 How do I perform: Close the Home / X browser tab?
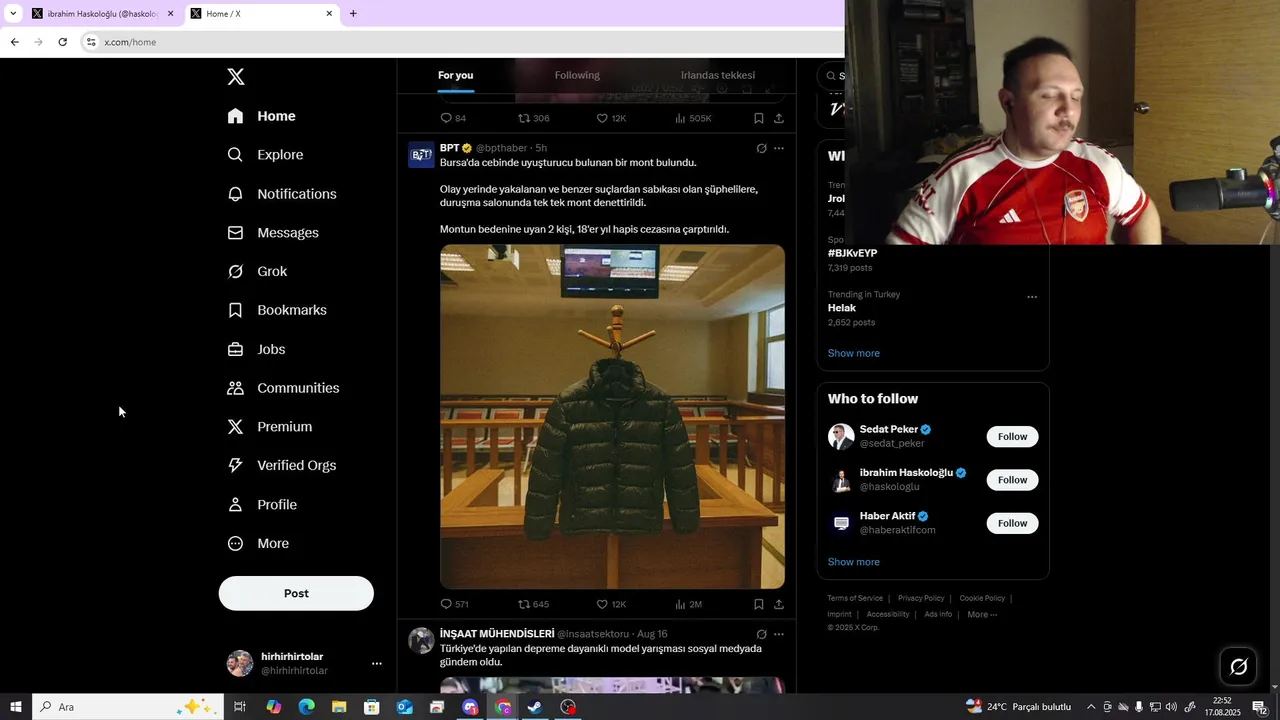(329, 14)
